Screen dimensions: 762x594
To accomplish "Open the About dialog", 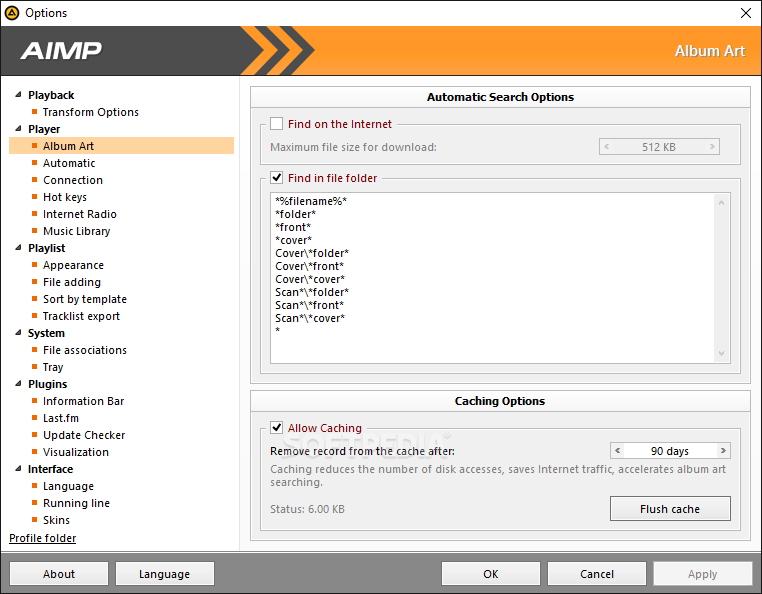I will pos(59,574).
